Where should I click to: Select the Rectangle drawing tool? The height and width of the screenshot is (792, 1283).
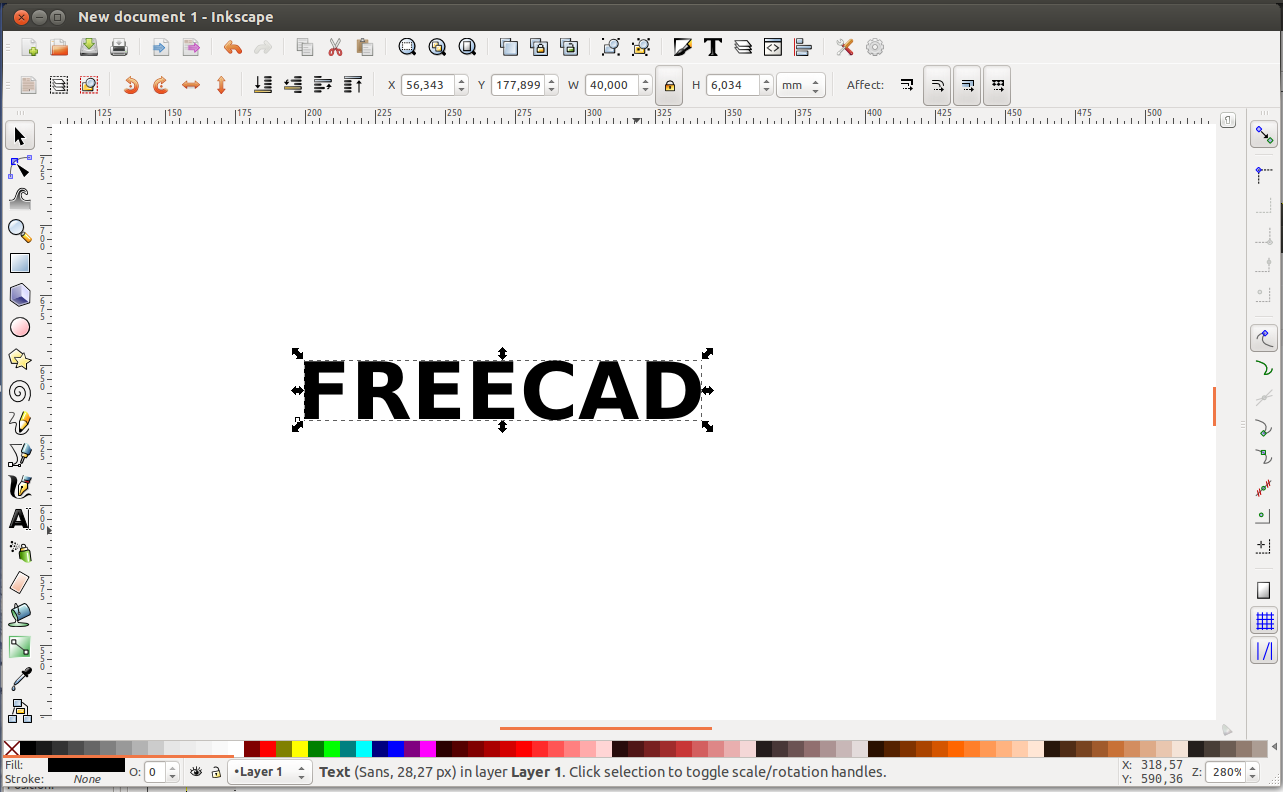point(20,263)
